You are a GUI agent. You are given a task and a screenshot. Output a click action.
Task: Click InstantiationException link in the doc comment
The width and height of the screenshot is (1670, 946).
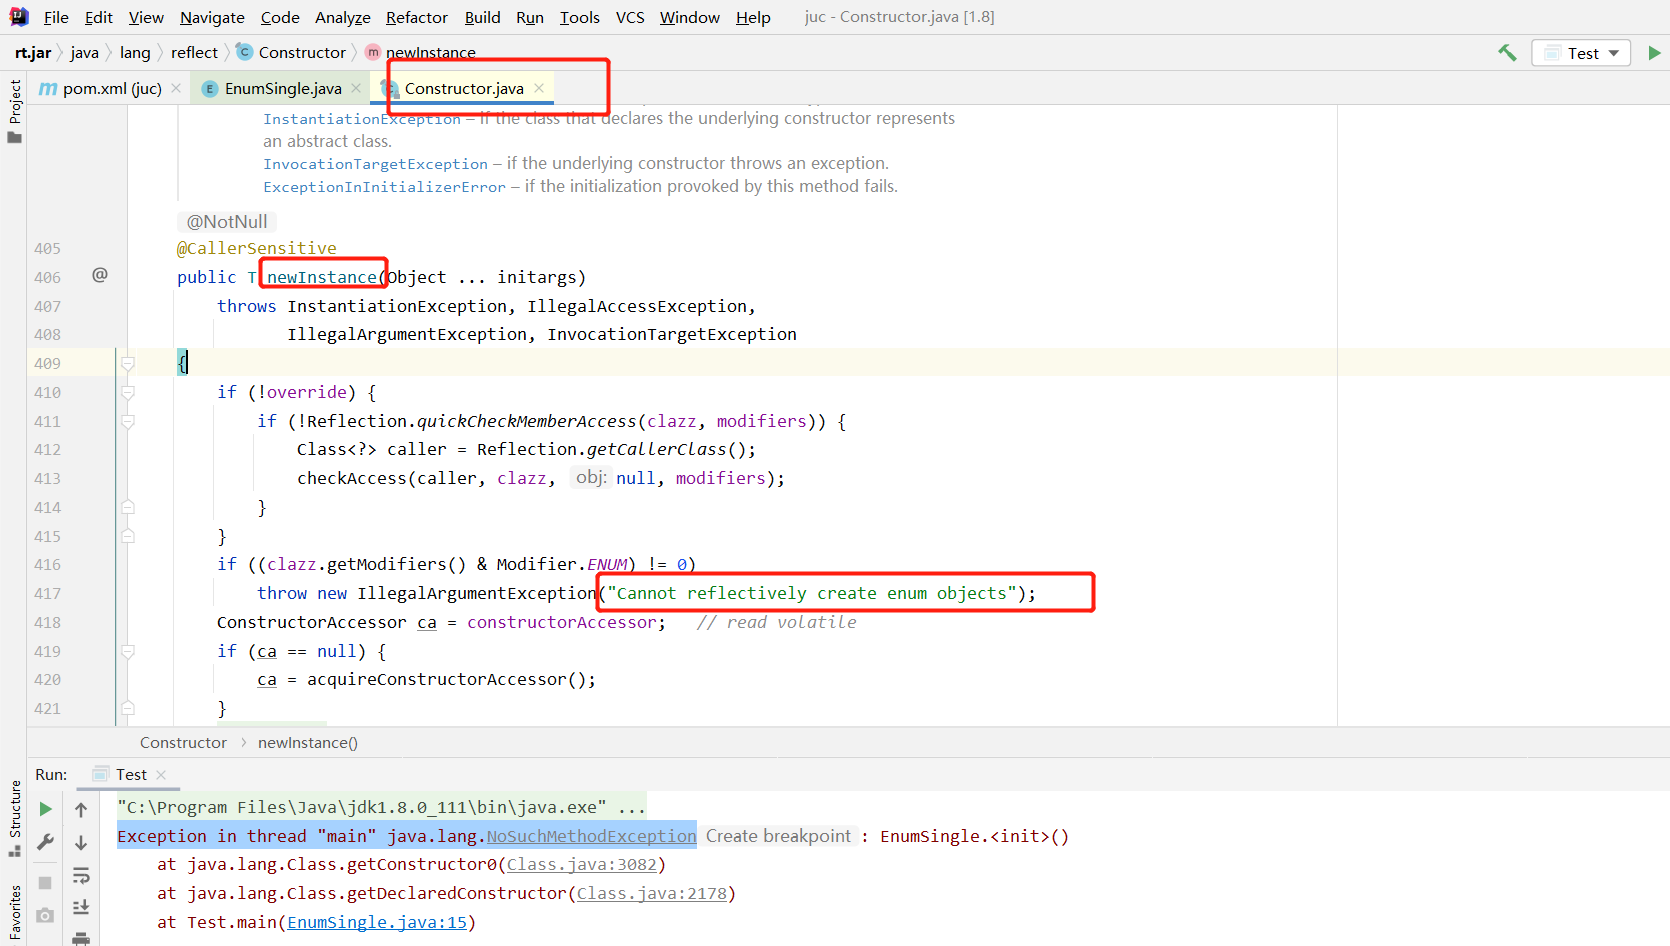(x=362, y=119)
